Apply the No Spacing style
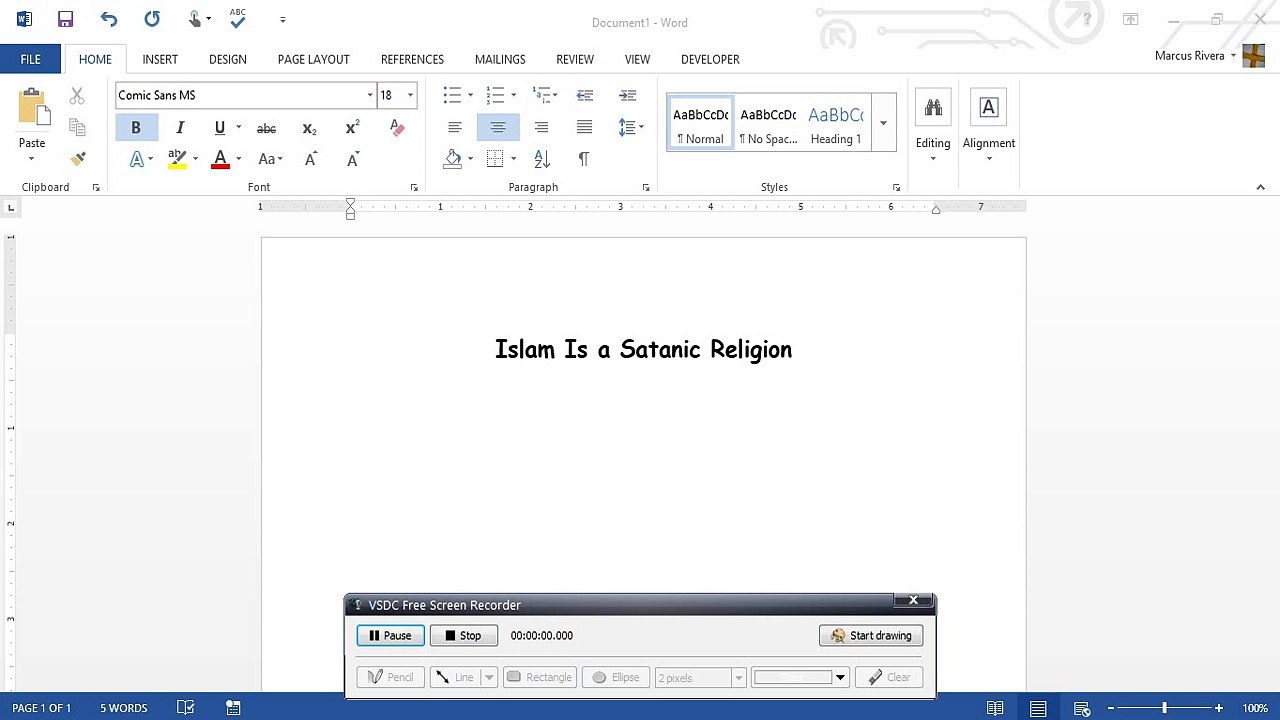1280x720 pixels. tap(768, 123)
